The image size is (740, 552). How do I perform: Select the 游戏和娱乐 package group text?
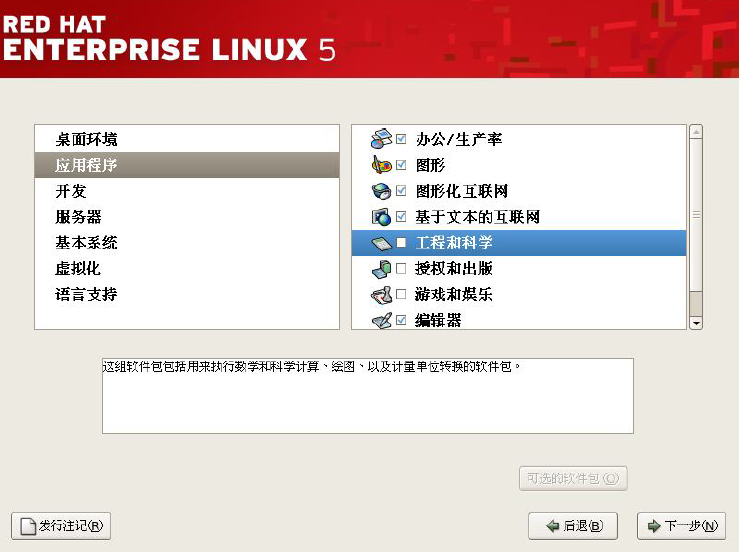[x=454, y=294]
